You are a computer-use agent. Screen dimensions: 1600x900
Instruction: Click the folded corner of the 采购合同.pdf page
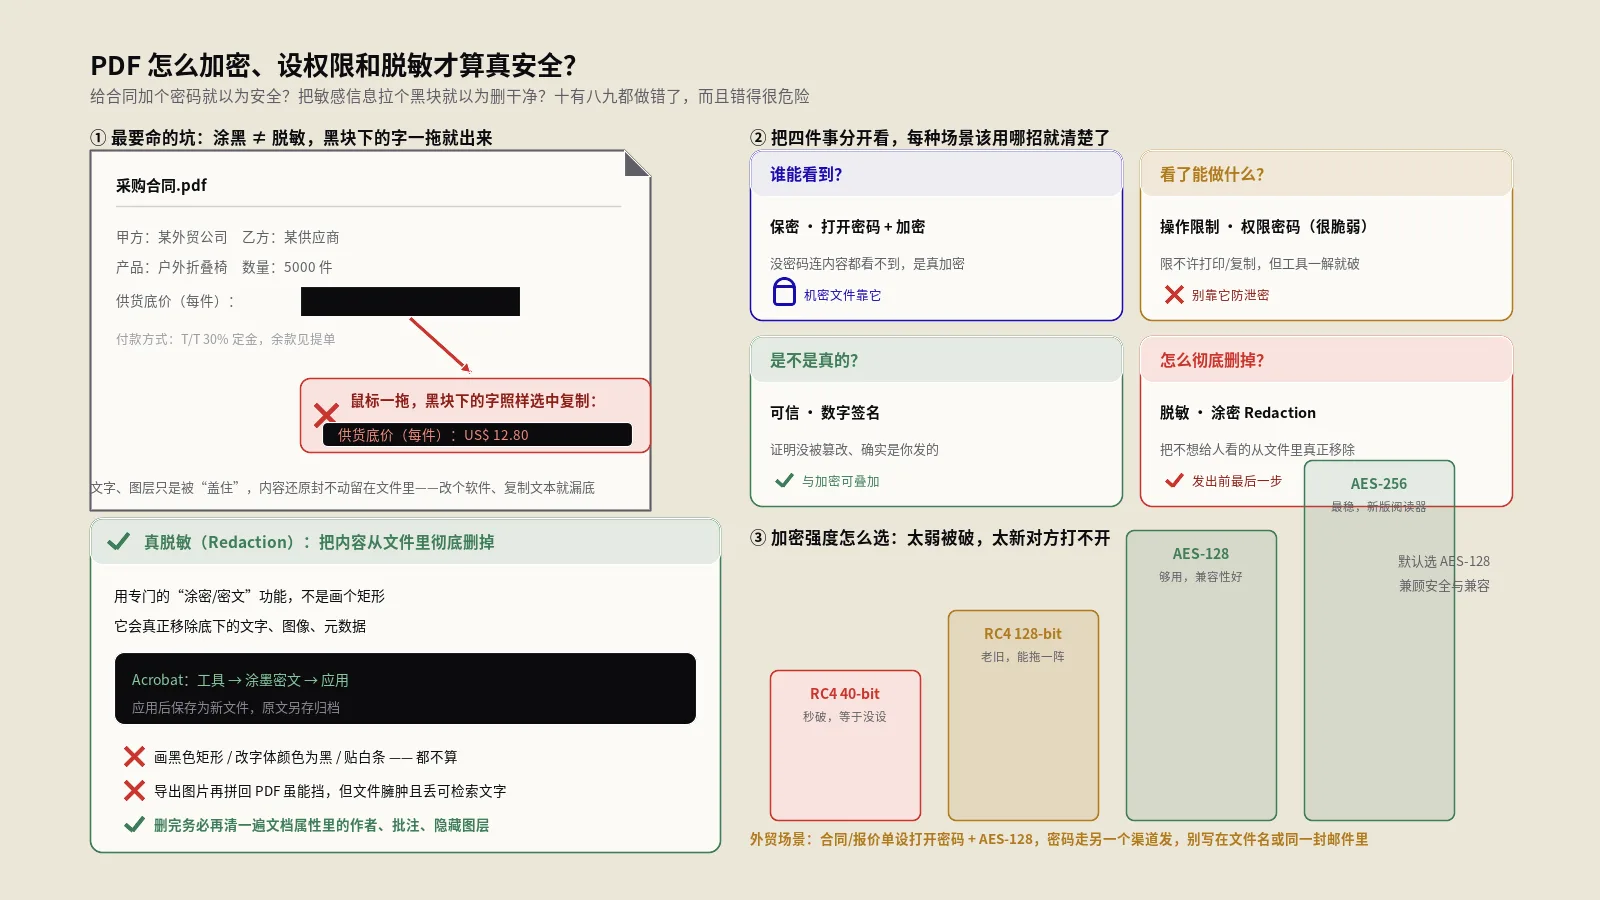pos(637,164)
